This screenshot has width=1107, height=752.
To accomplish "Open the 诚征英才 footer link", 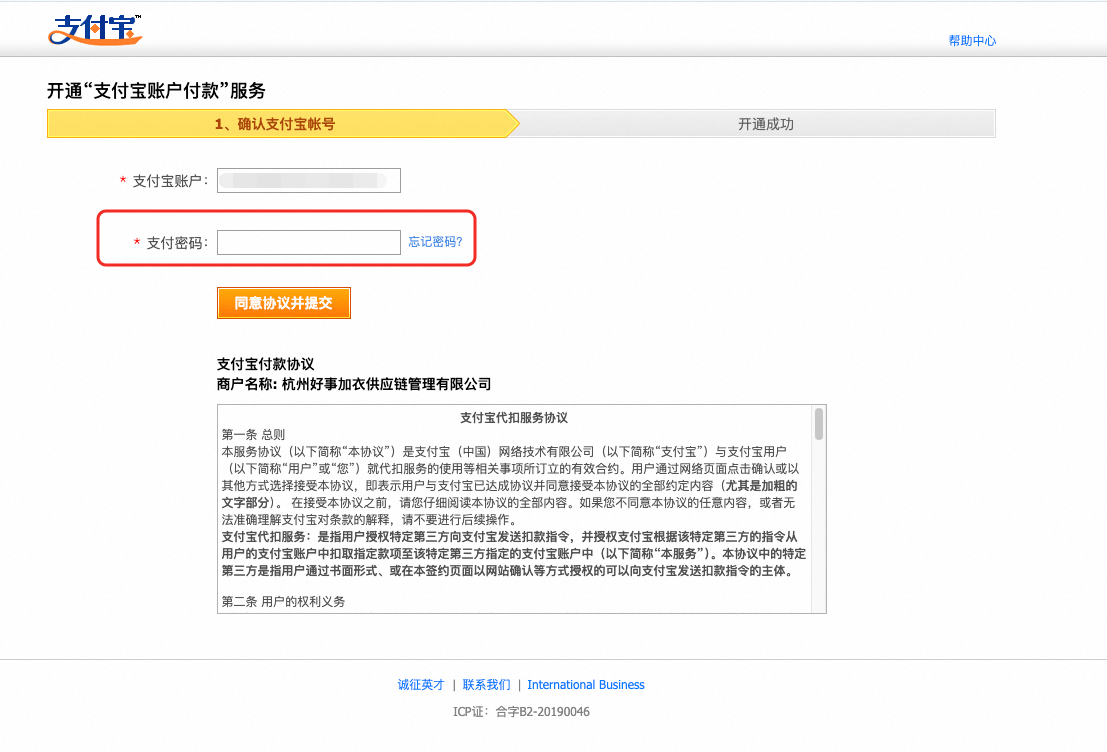I will click(421, 685).
